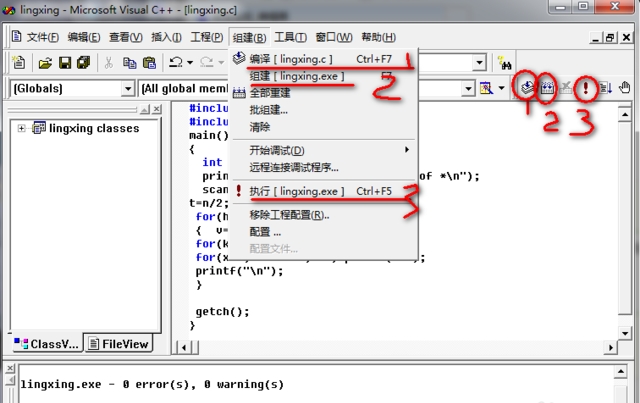Click the Find in Files binoculars icon
The height and width of the screenshot is (403, 640).
(x=505, y=63)
